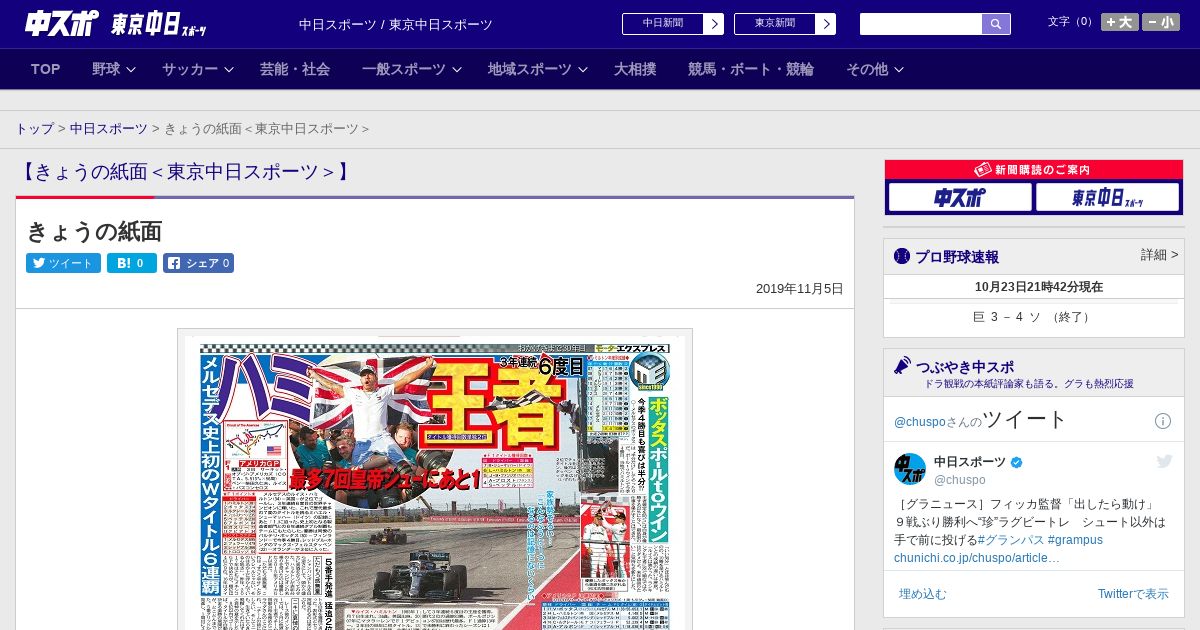This screenshot has height=630, width=1200.
Task: Click the @chuspoさんのツイート header link
Action: 981,420
